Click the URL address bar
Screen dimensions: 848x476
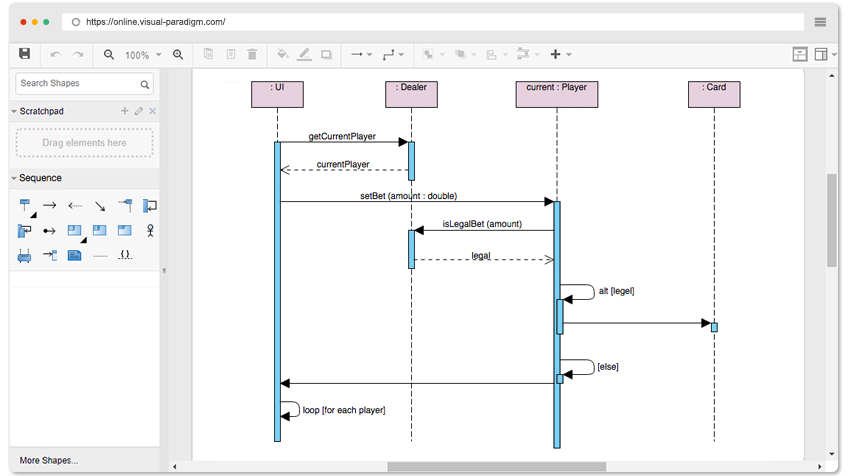click(433, 22)
